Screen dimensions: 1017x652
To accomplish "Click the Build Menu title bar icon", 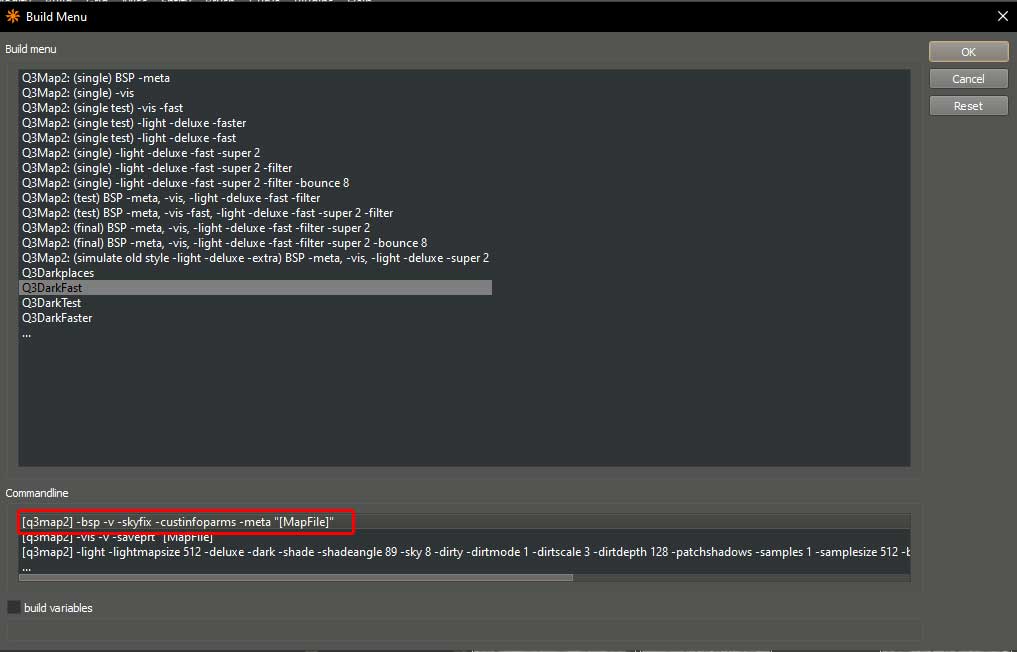I will pyautogui.click(x=13, y=16).
